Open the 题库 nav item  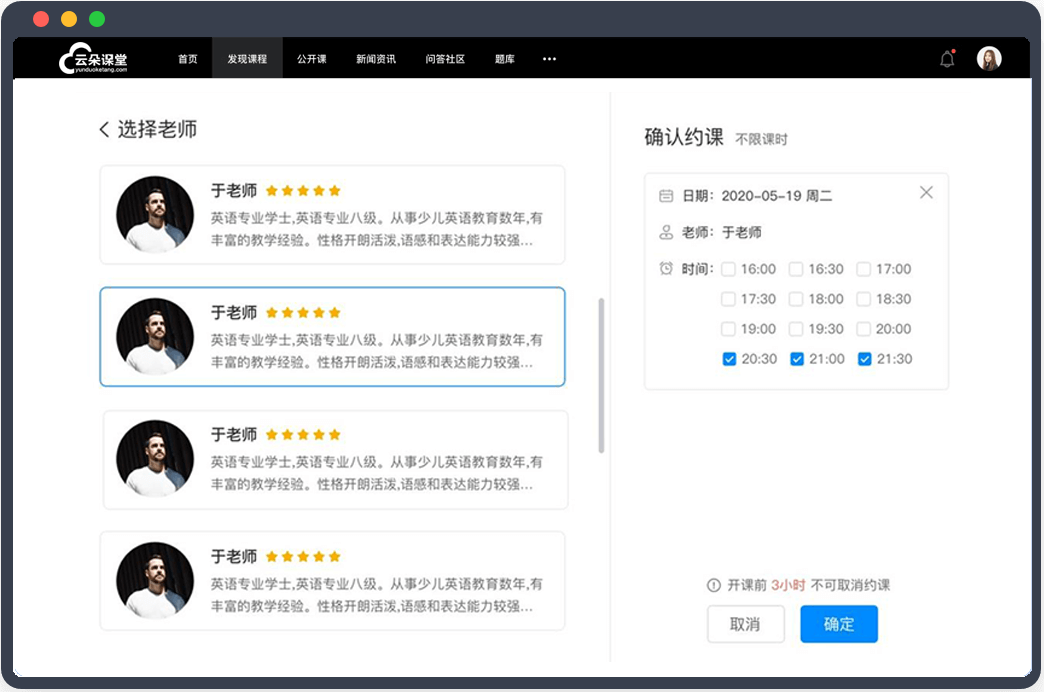pos(505,59)
